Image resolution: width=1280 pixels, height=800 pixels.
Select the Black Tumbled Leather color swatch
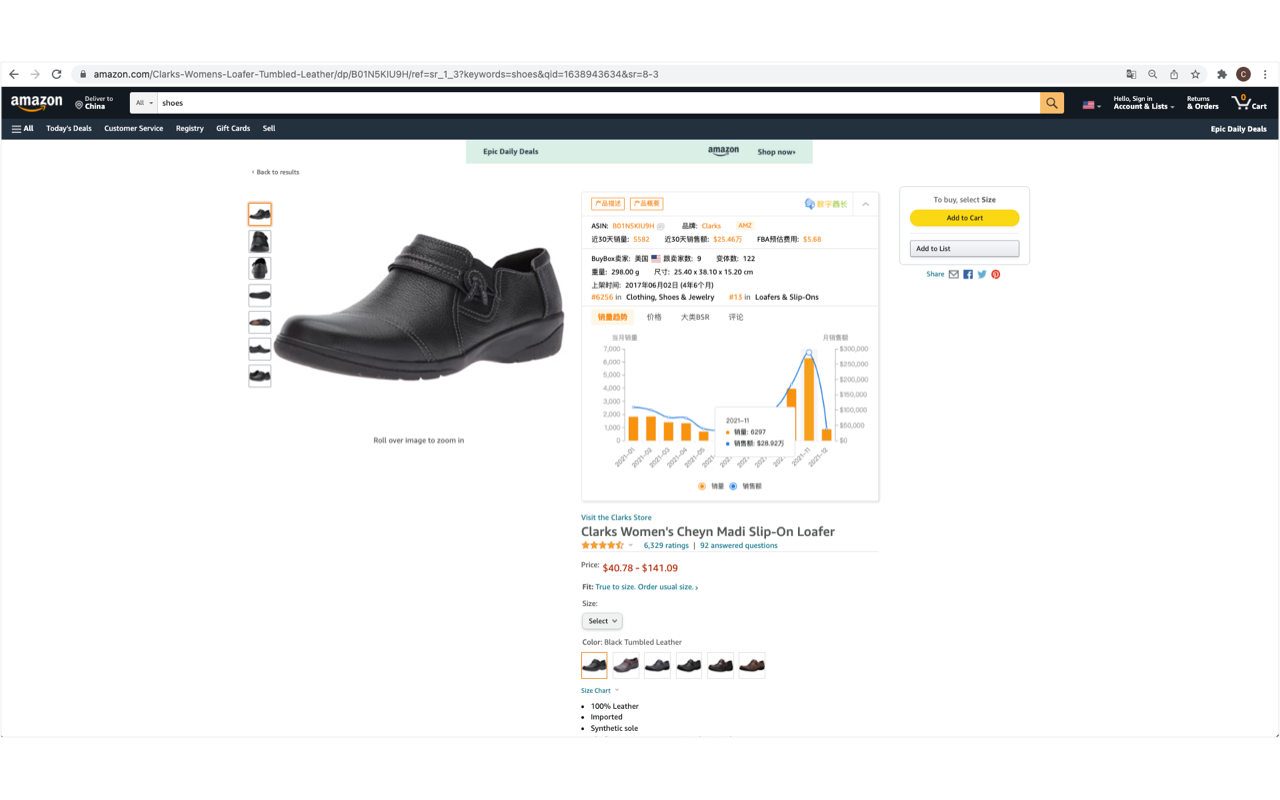pos(594,665)
